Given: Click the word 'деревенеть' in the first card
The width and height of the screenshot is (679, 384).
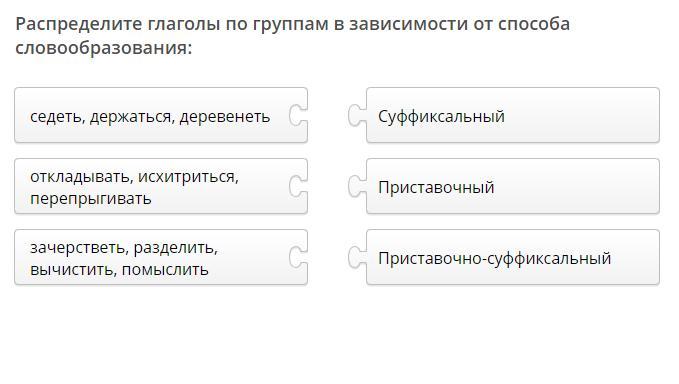Looking at the screenshot, I should (225, 116).
